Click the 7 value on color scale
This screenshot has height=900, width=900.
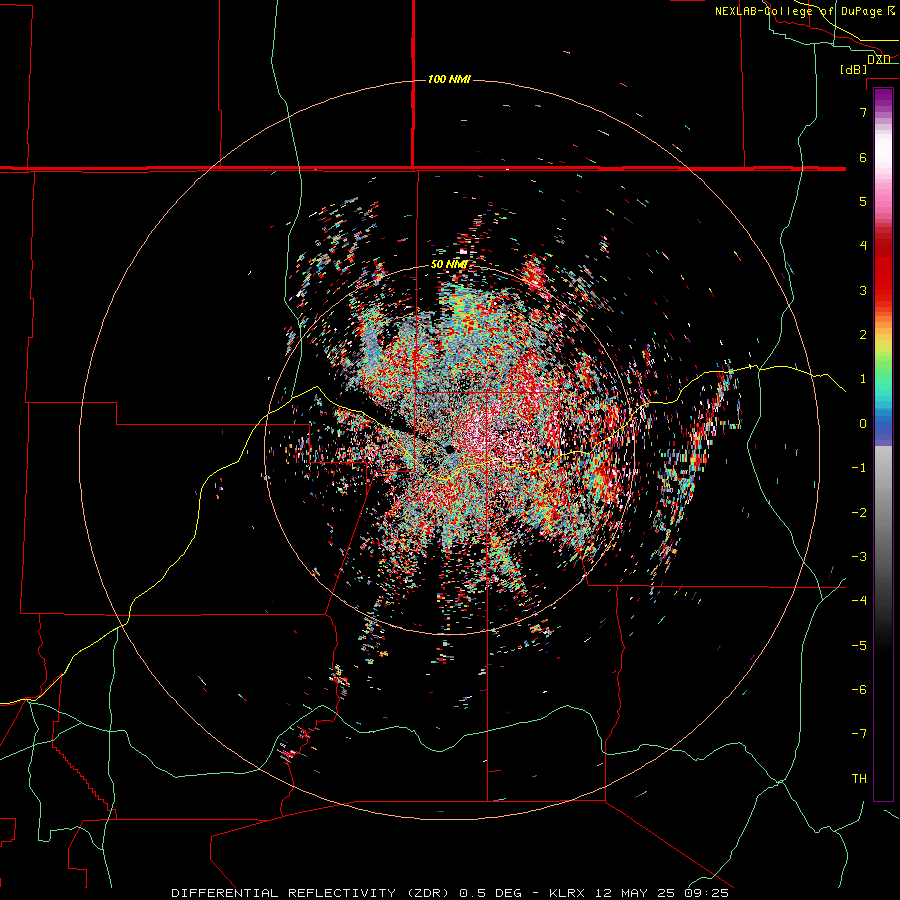(x=863, y=112)
